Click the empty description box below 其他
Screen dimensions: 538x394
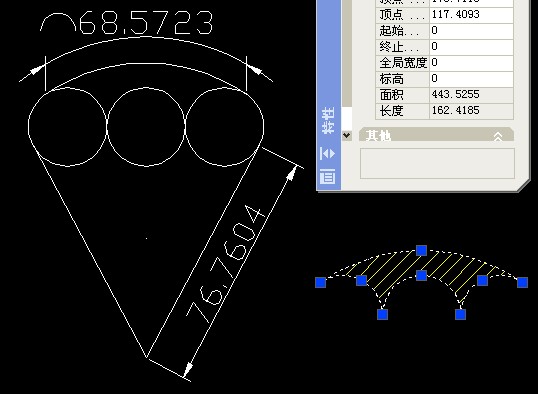[437, 163]
